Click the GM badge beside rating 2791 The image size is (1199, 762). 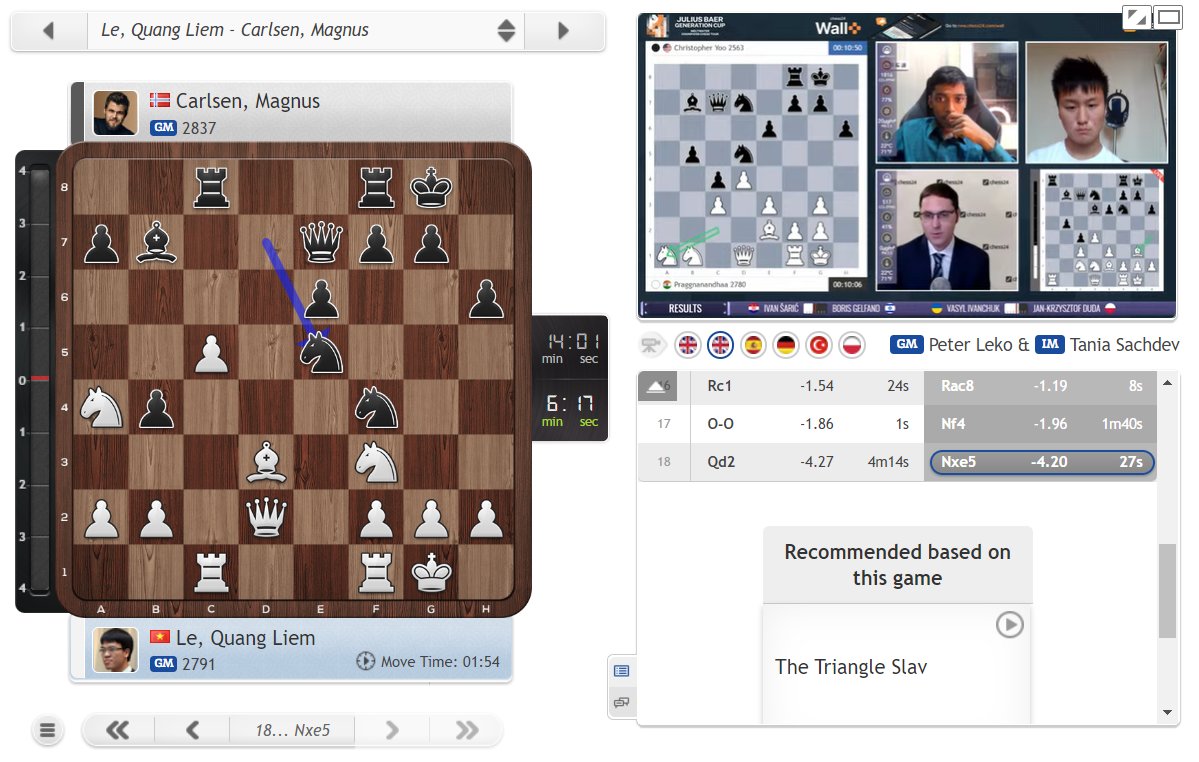tap(164, 663)
